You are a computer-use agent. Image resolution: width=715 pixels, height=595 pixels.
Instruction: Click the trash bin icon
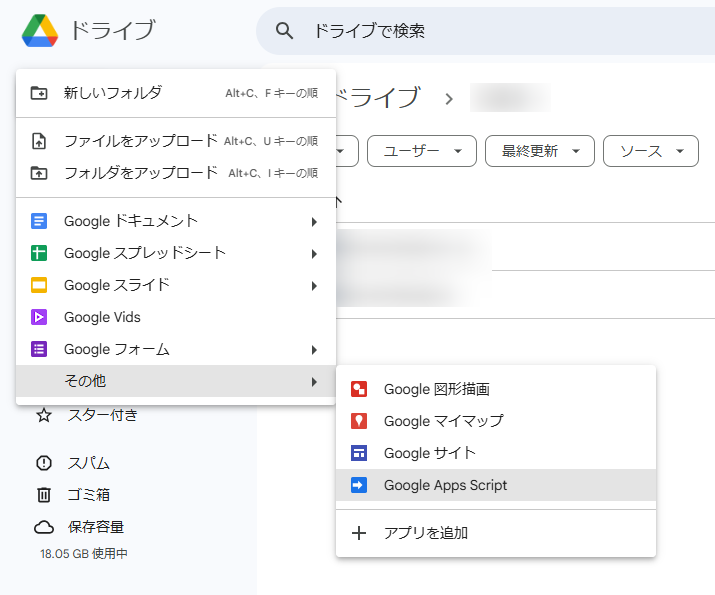point(44,495)
